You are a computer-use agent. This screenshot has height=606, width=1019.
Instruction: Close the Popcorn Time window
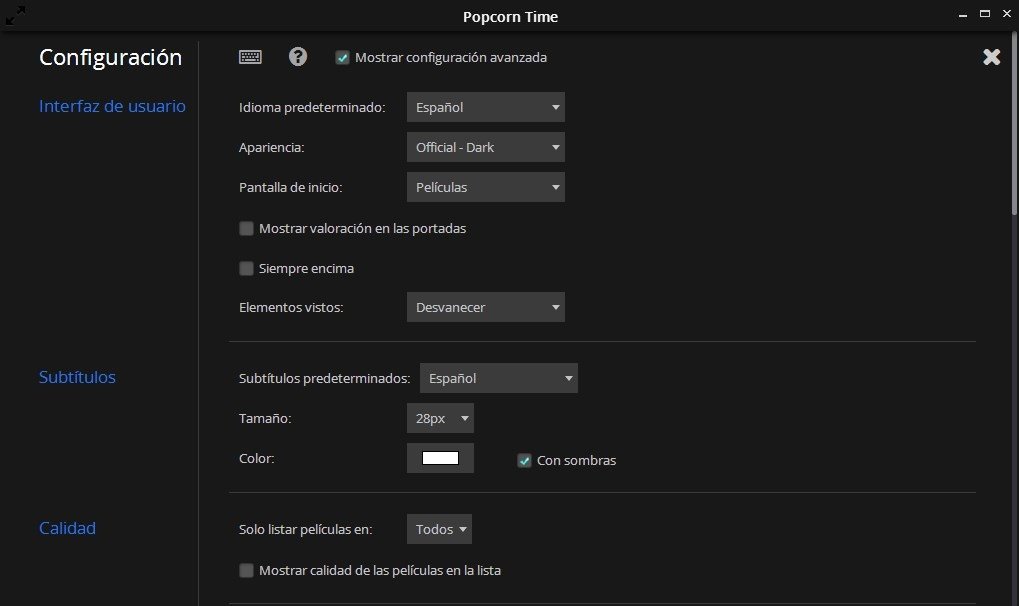[1007, 14]
